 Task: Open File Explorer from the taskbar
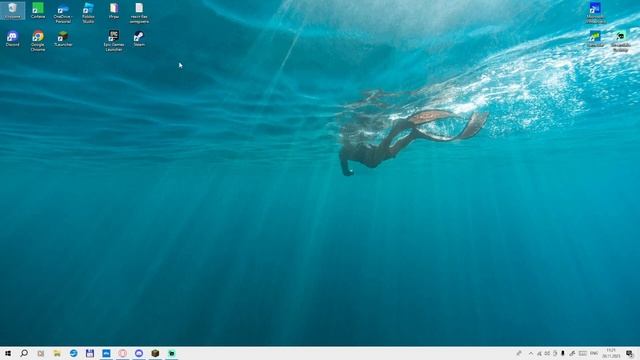coord(57,353)
